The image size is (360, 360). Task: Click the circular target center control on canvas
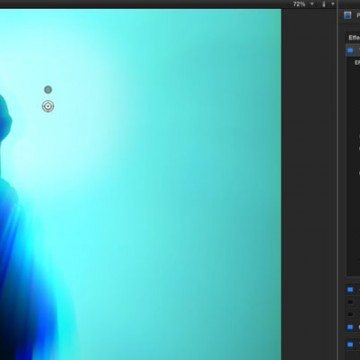[x=48, y=106]
